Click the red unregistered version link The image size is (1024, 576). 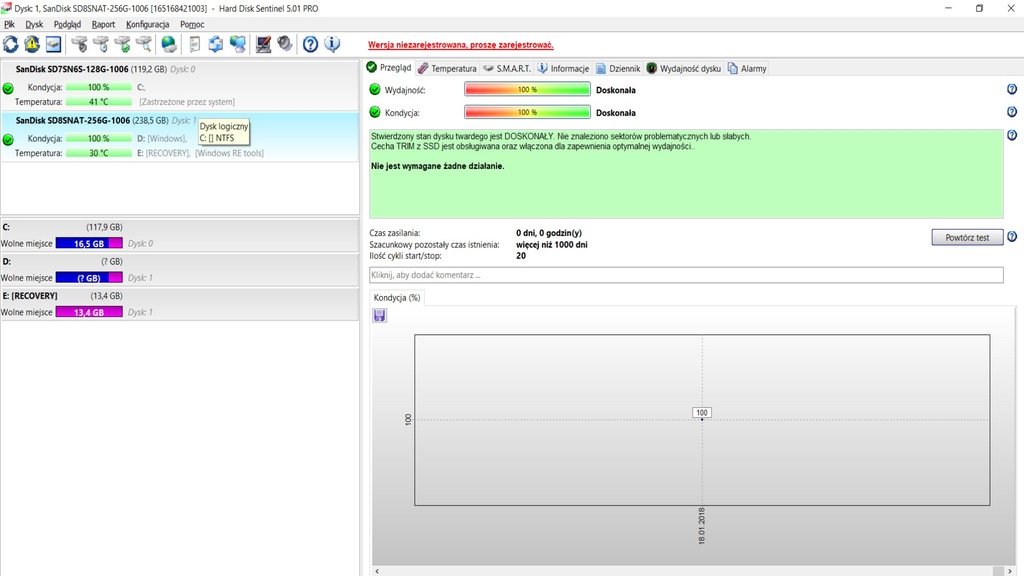[x=461, y=45]
